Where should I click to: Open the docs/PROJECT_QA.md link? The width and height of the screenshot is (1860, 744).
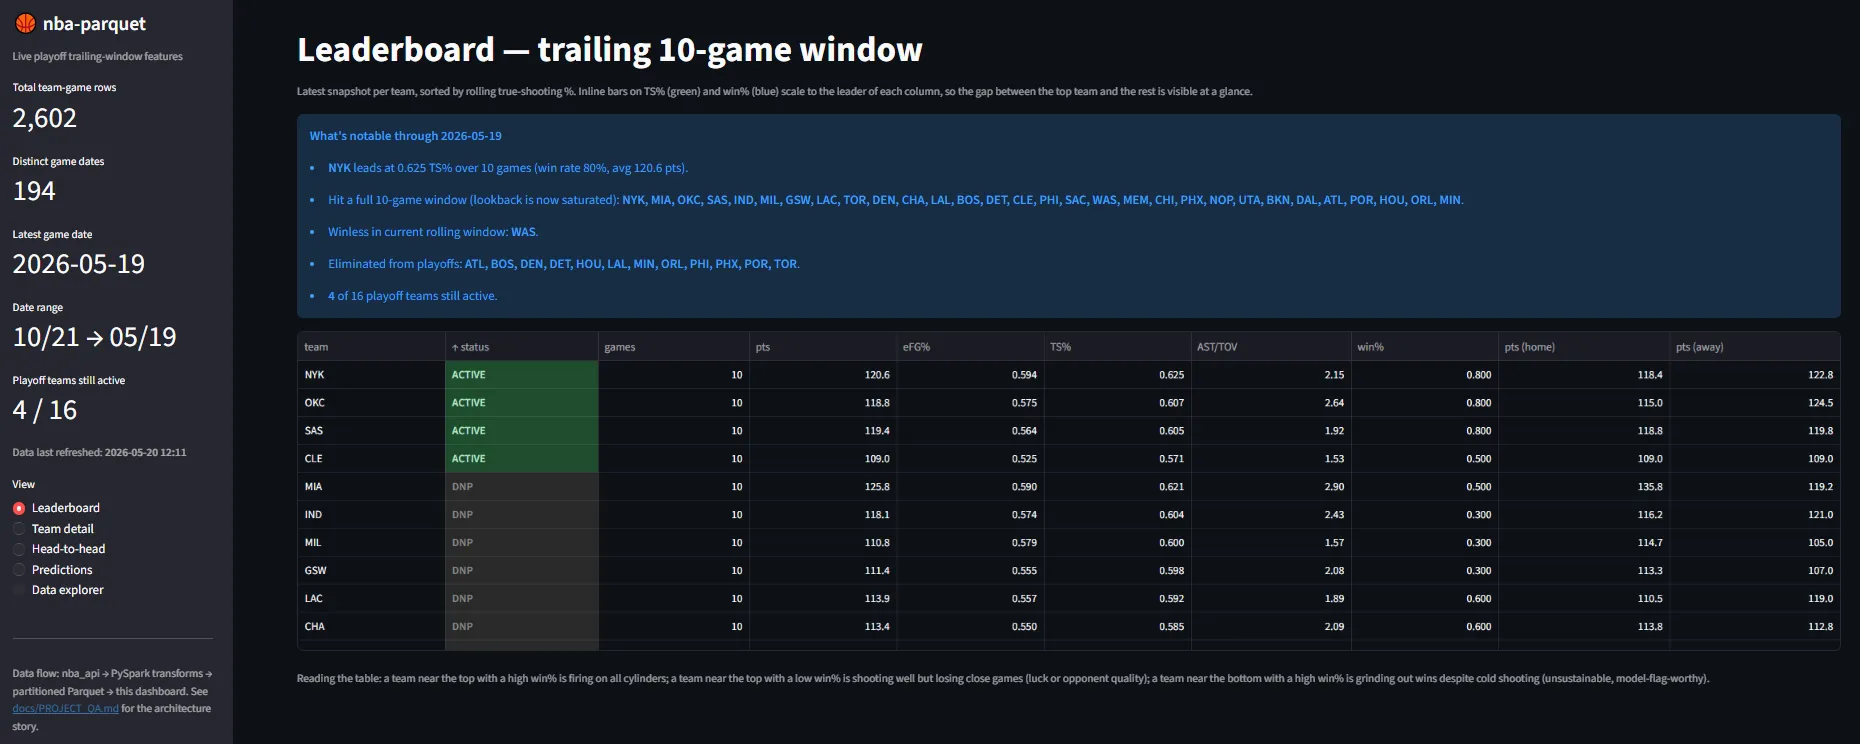[x=66, y=708]
